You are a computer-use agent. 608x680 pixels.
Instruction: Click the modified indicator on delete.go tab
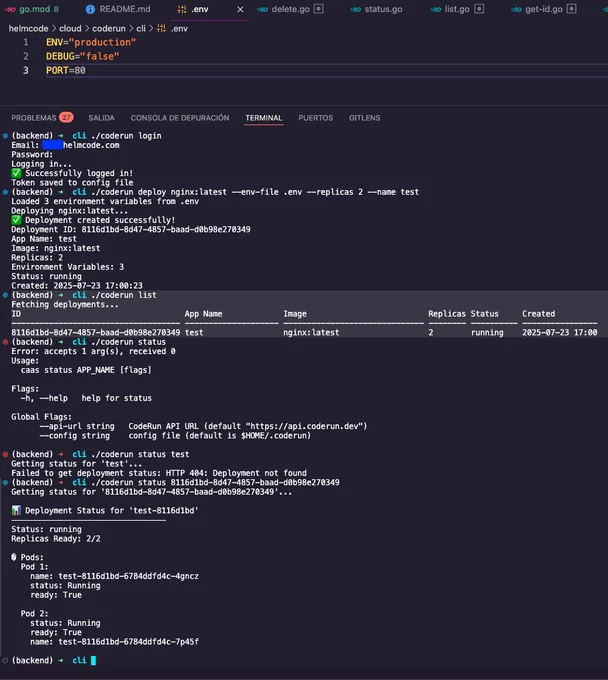pyautogui.click(x=319, y=9)
